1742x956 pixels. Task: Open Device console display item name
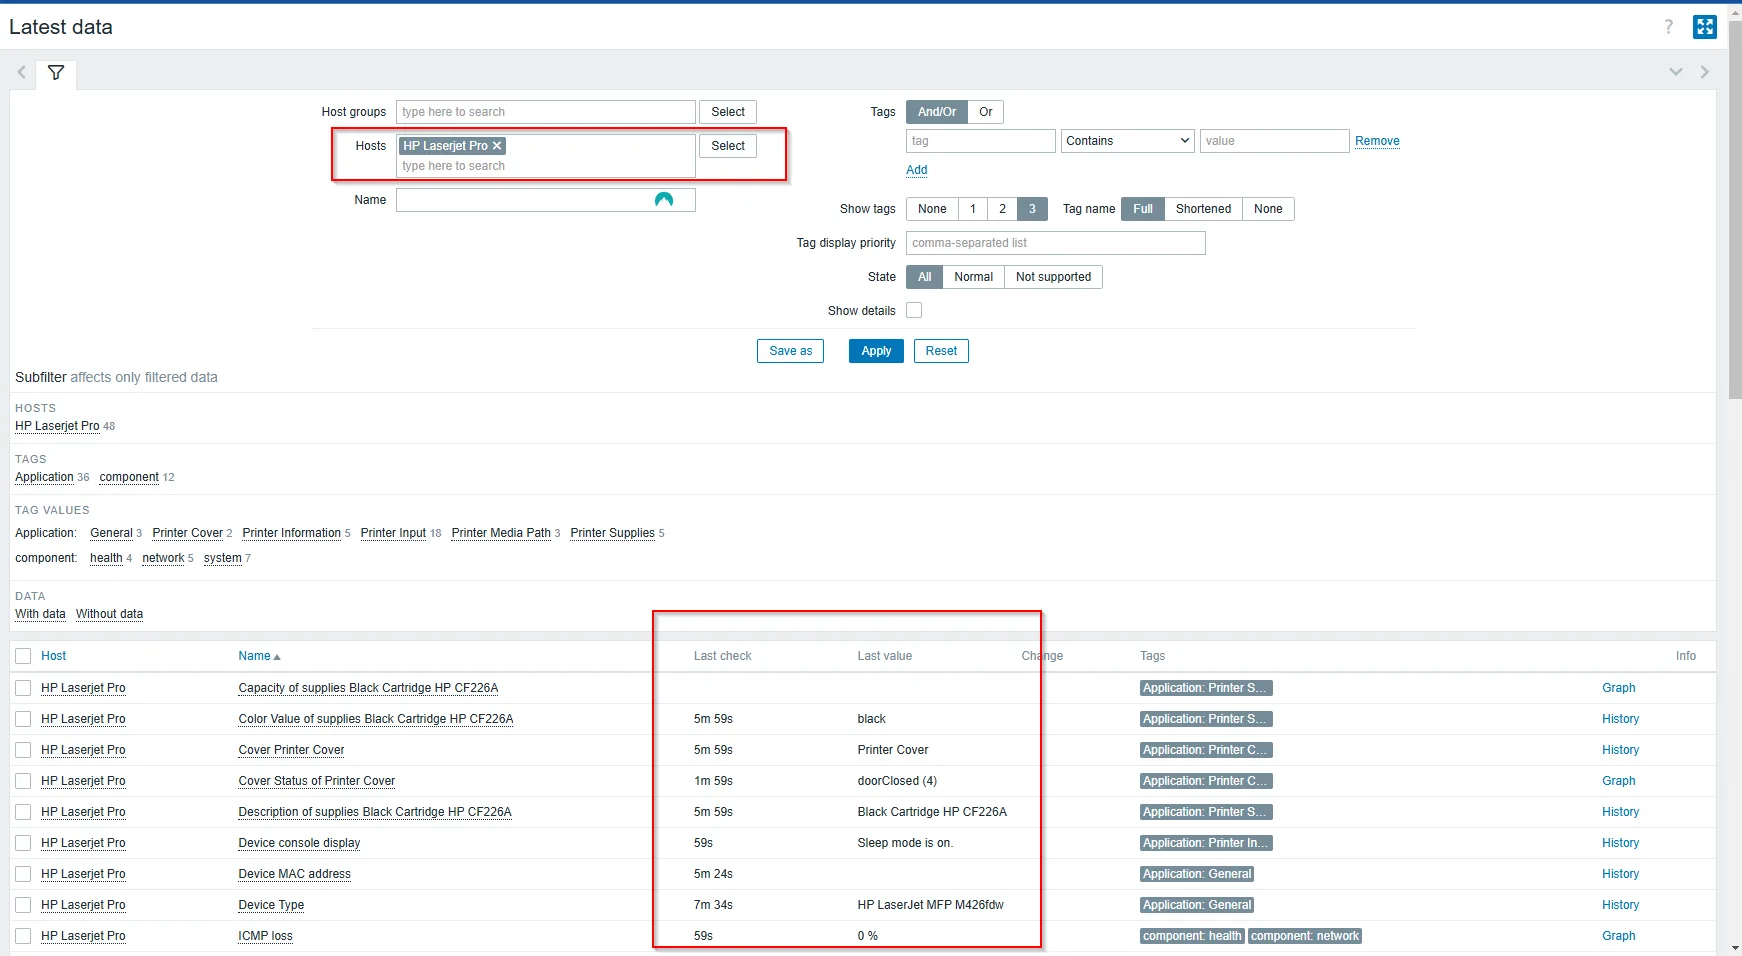299,843
